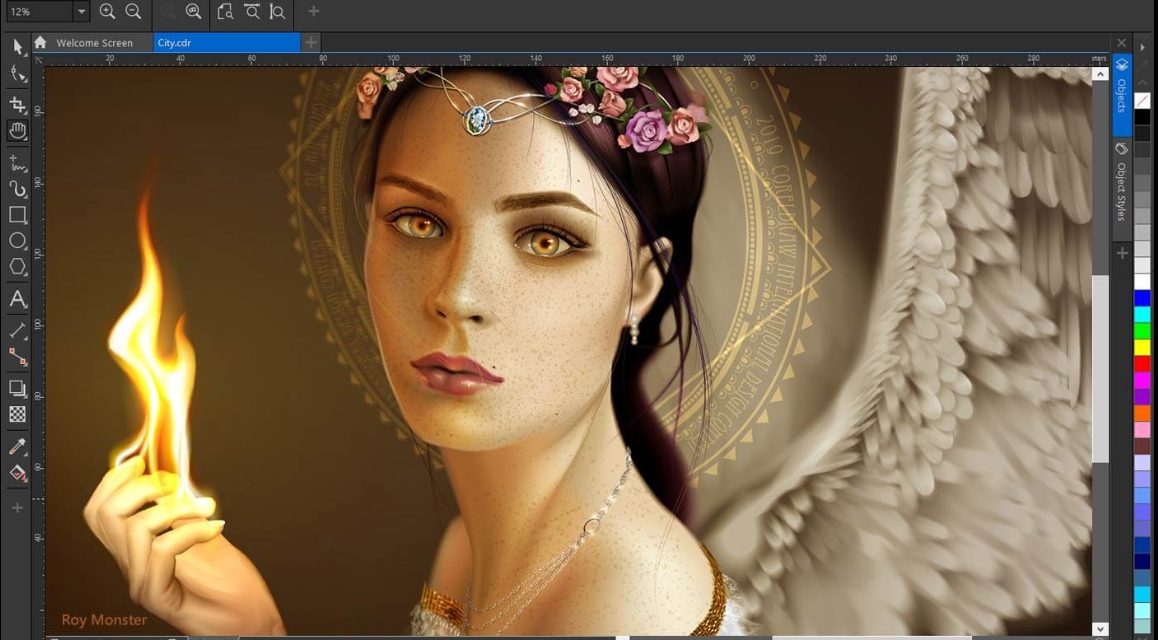Click the scroll down arrow of the canvas

[x=1100, y=629]
